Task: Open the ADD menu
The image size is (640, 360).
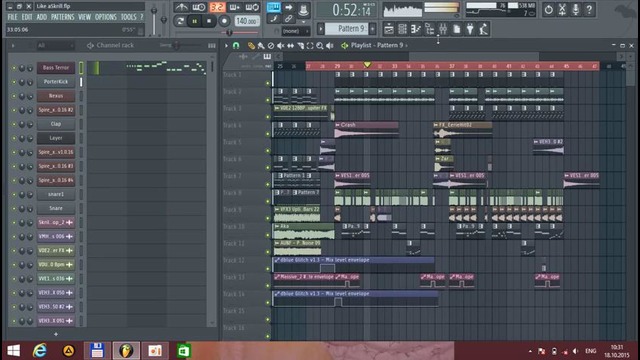Action: coord(42,17)
